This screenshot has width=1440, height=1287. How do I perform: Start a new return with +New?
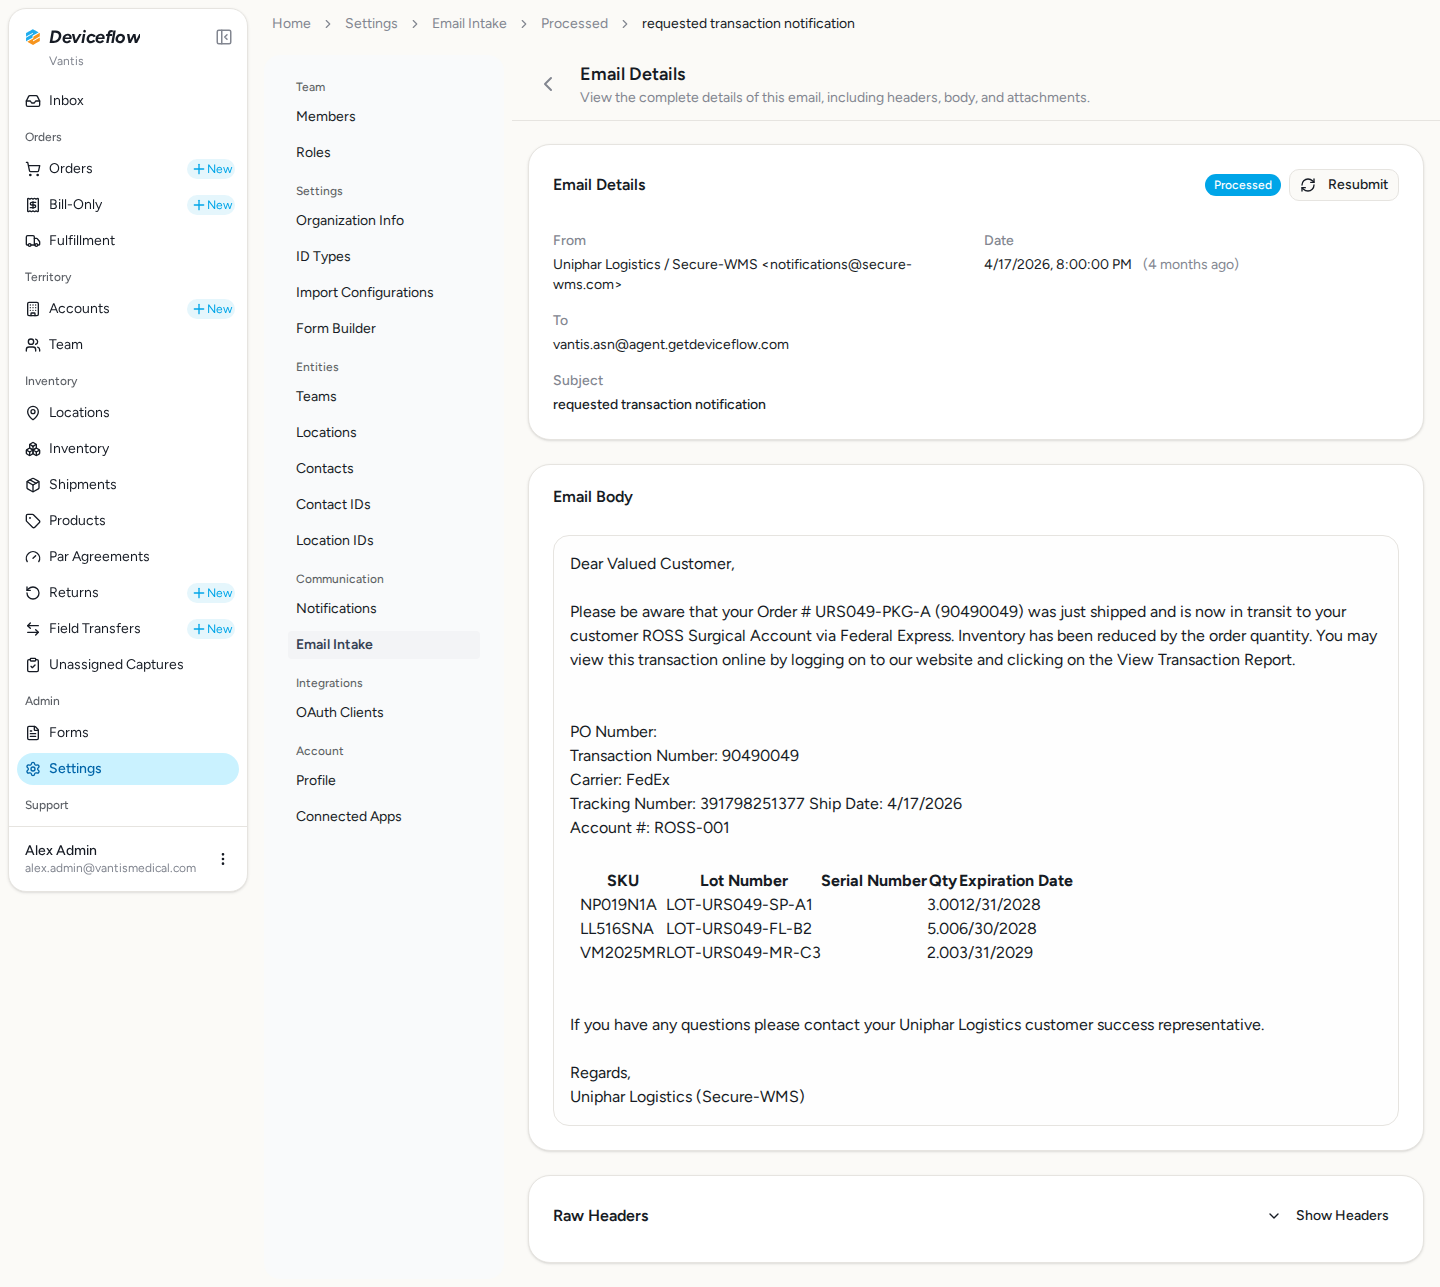(212, 593)
